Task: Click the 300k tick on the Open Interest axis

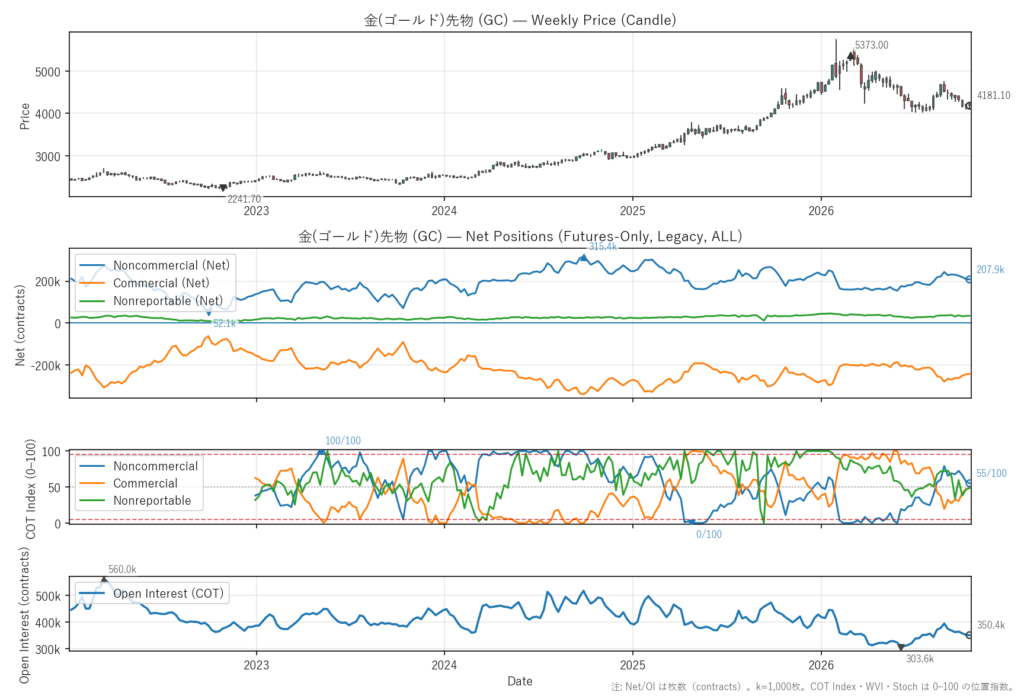Action: click(x=48, y=650)
